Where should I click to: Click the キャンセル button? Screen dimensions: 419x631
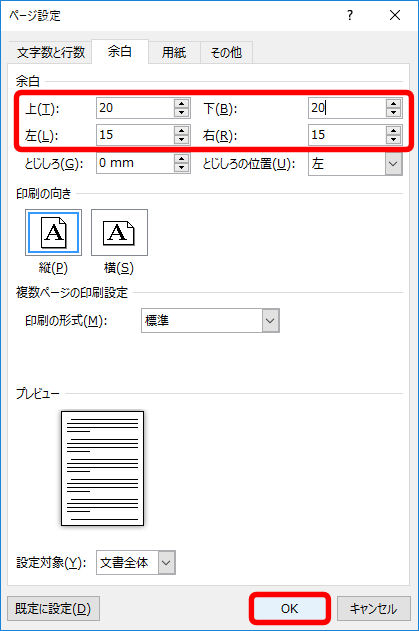coord(374,608)
